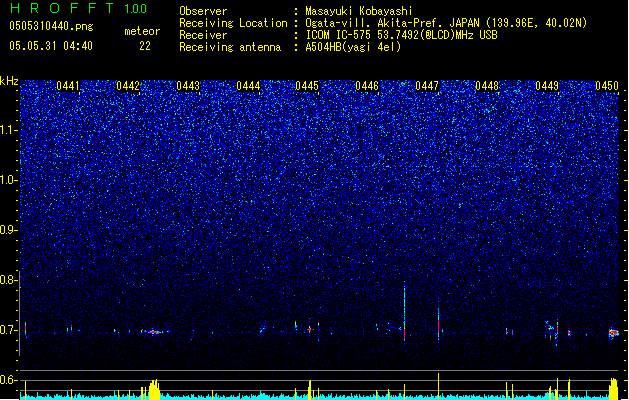Click the long meteor echo after 0442
The width and height of the screenshot is (629, 400).
(155, 332)
